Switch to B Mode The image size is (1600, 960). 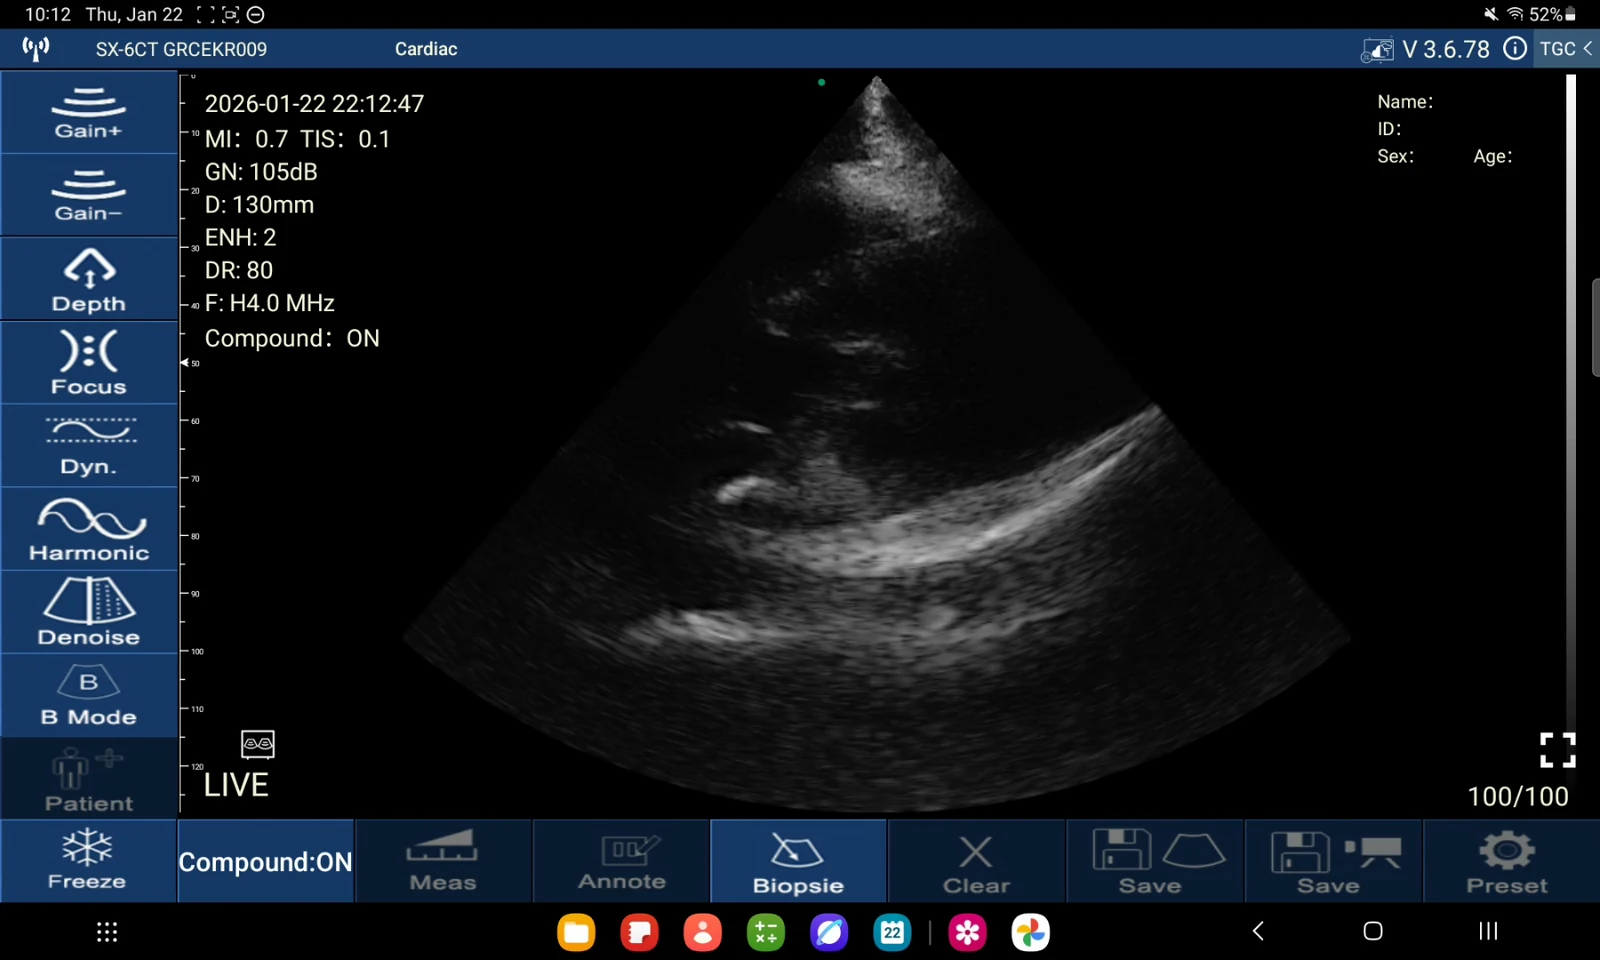[x=89, y=696]
